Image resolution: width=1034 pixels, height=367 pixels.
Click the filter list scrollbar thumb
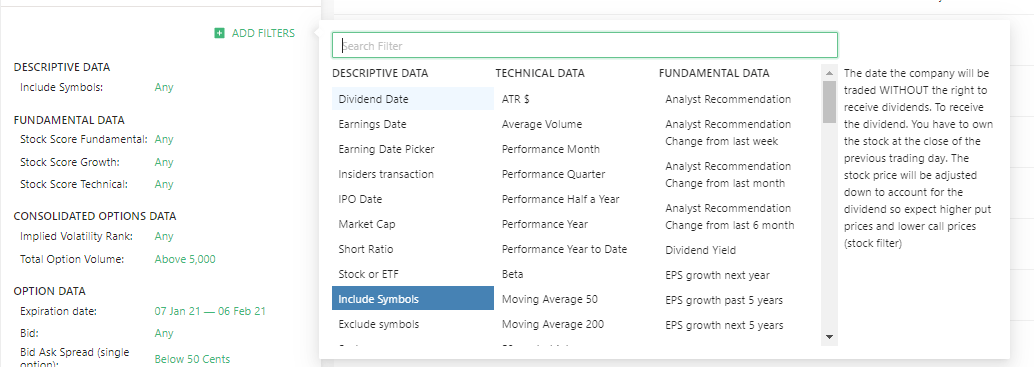click(830, 101)
